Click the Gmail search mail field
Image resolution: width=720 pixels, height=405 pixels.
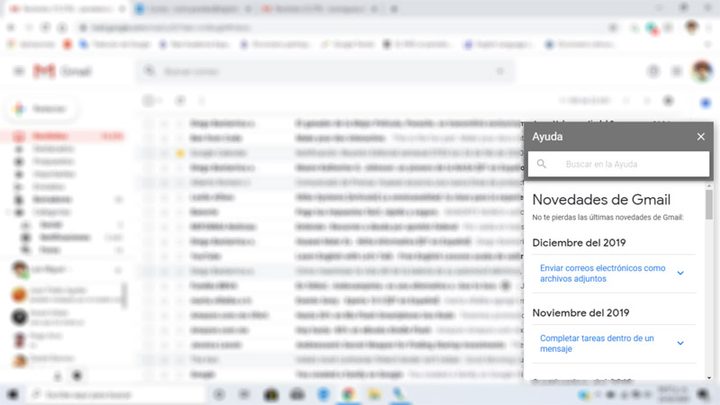[325, 72]
